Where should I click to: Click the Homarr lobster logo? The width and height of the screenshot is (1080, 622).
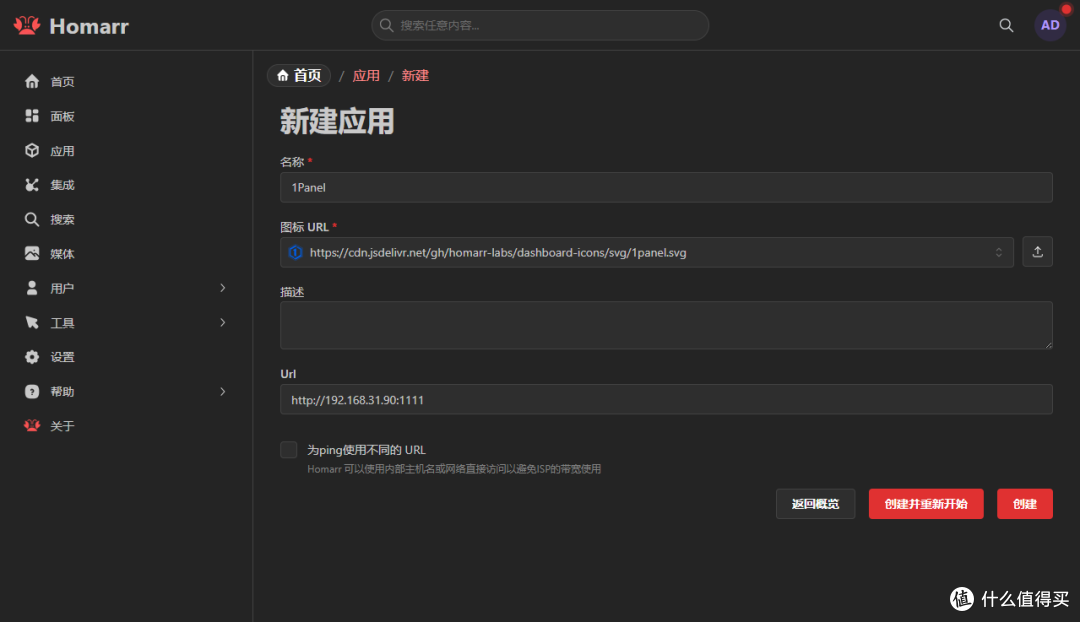pyautogui.click(x=27, y=25)
